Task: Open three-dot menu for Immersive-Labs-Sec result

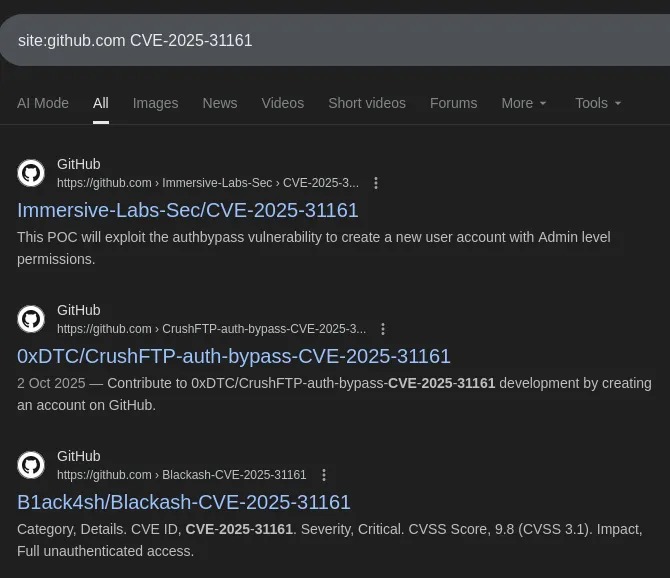Action: coord(376,183)
